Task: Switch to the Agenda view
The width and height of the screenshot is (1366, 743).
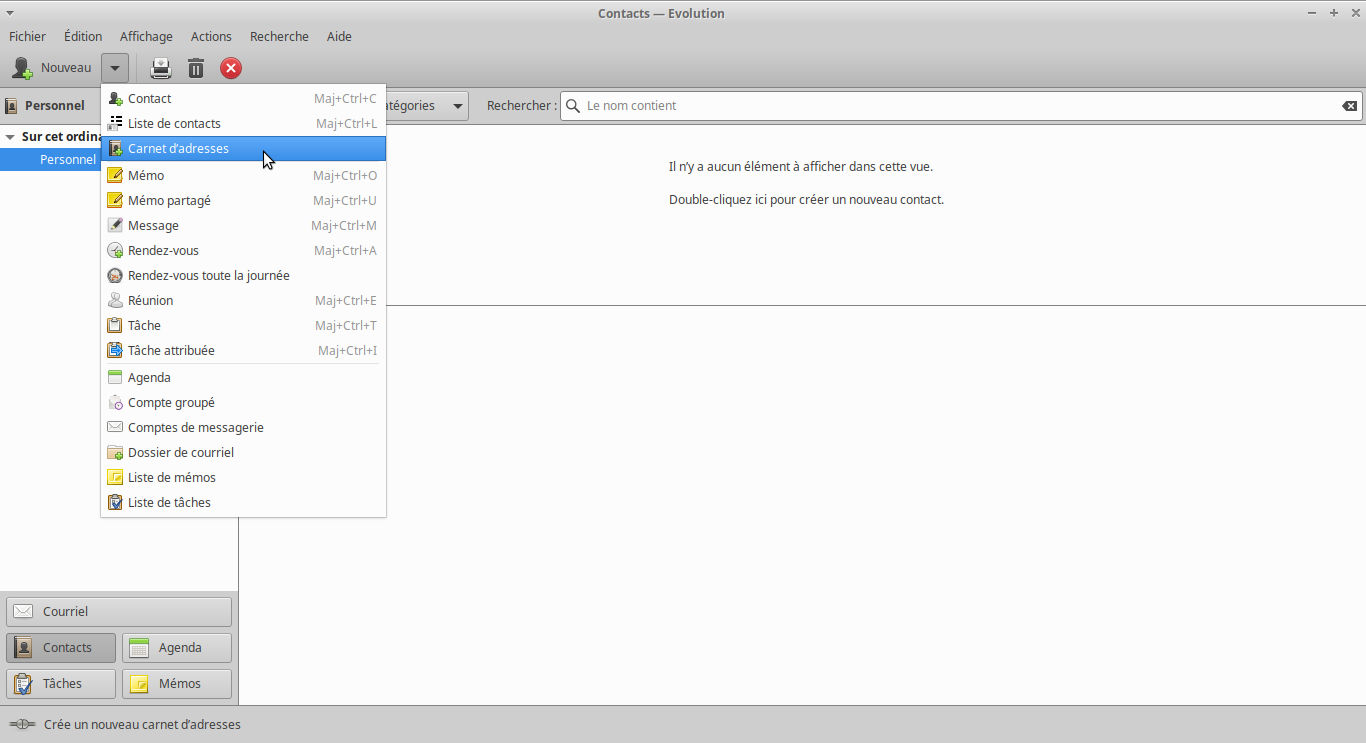Action: coord(177,648)
